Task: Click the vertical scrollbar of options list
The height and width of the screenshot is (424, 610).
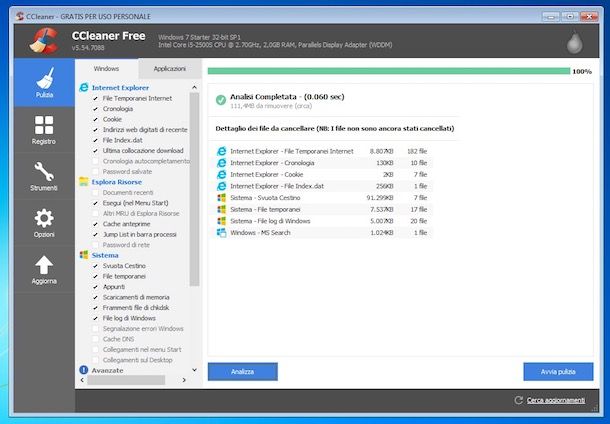Action: point(194,189)
